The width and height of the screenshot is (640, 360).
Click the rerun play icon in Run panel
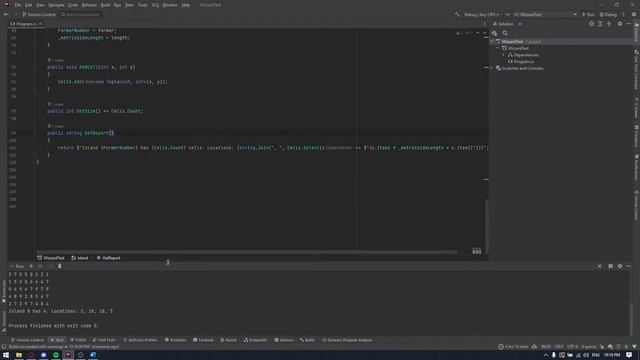[x=31, y=266]
